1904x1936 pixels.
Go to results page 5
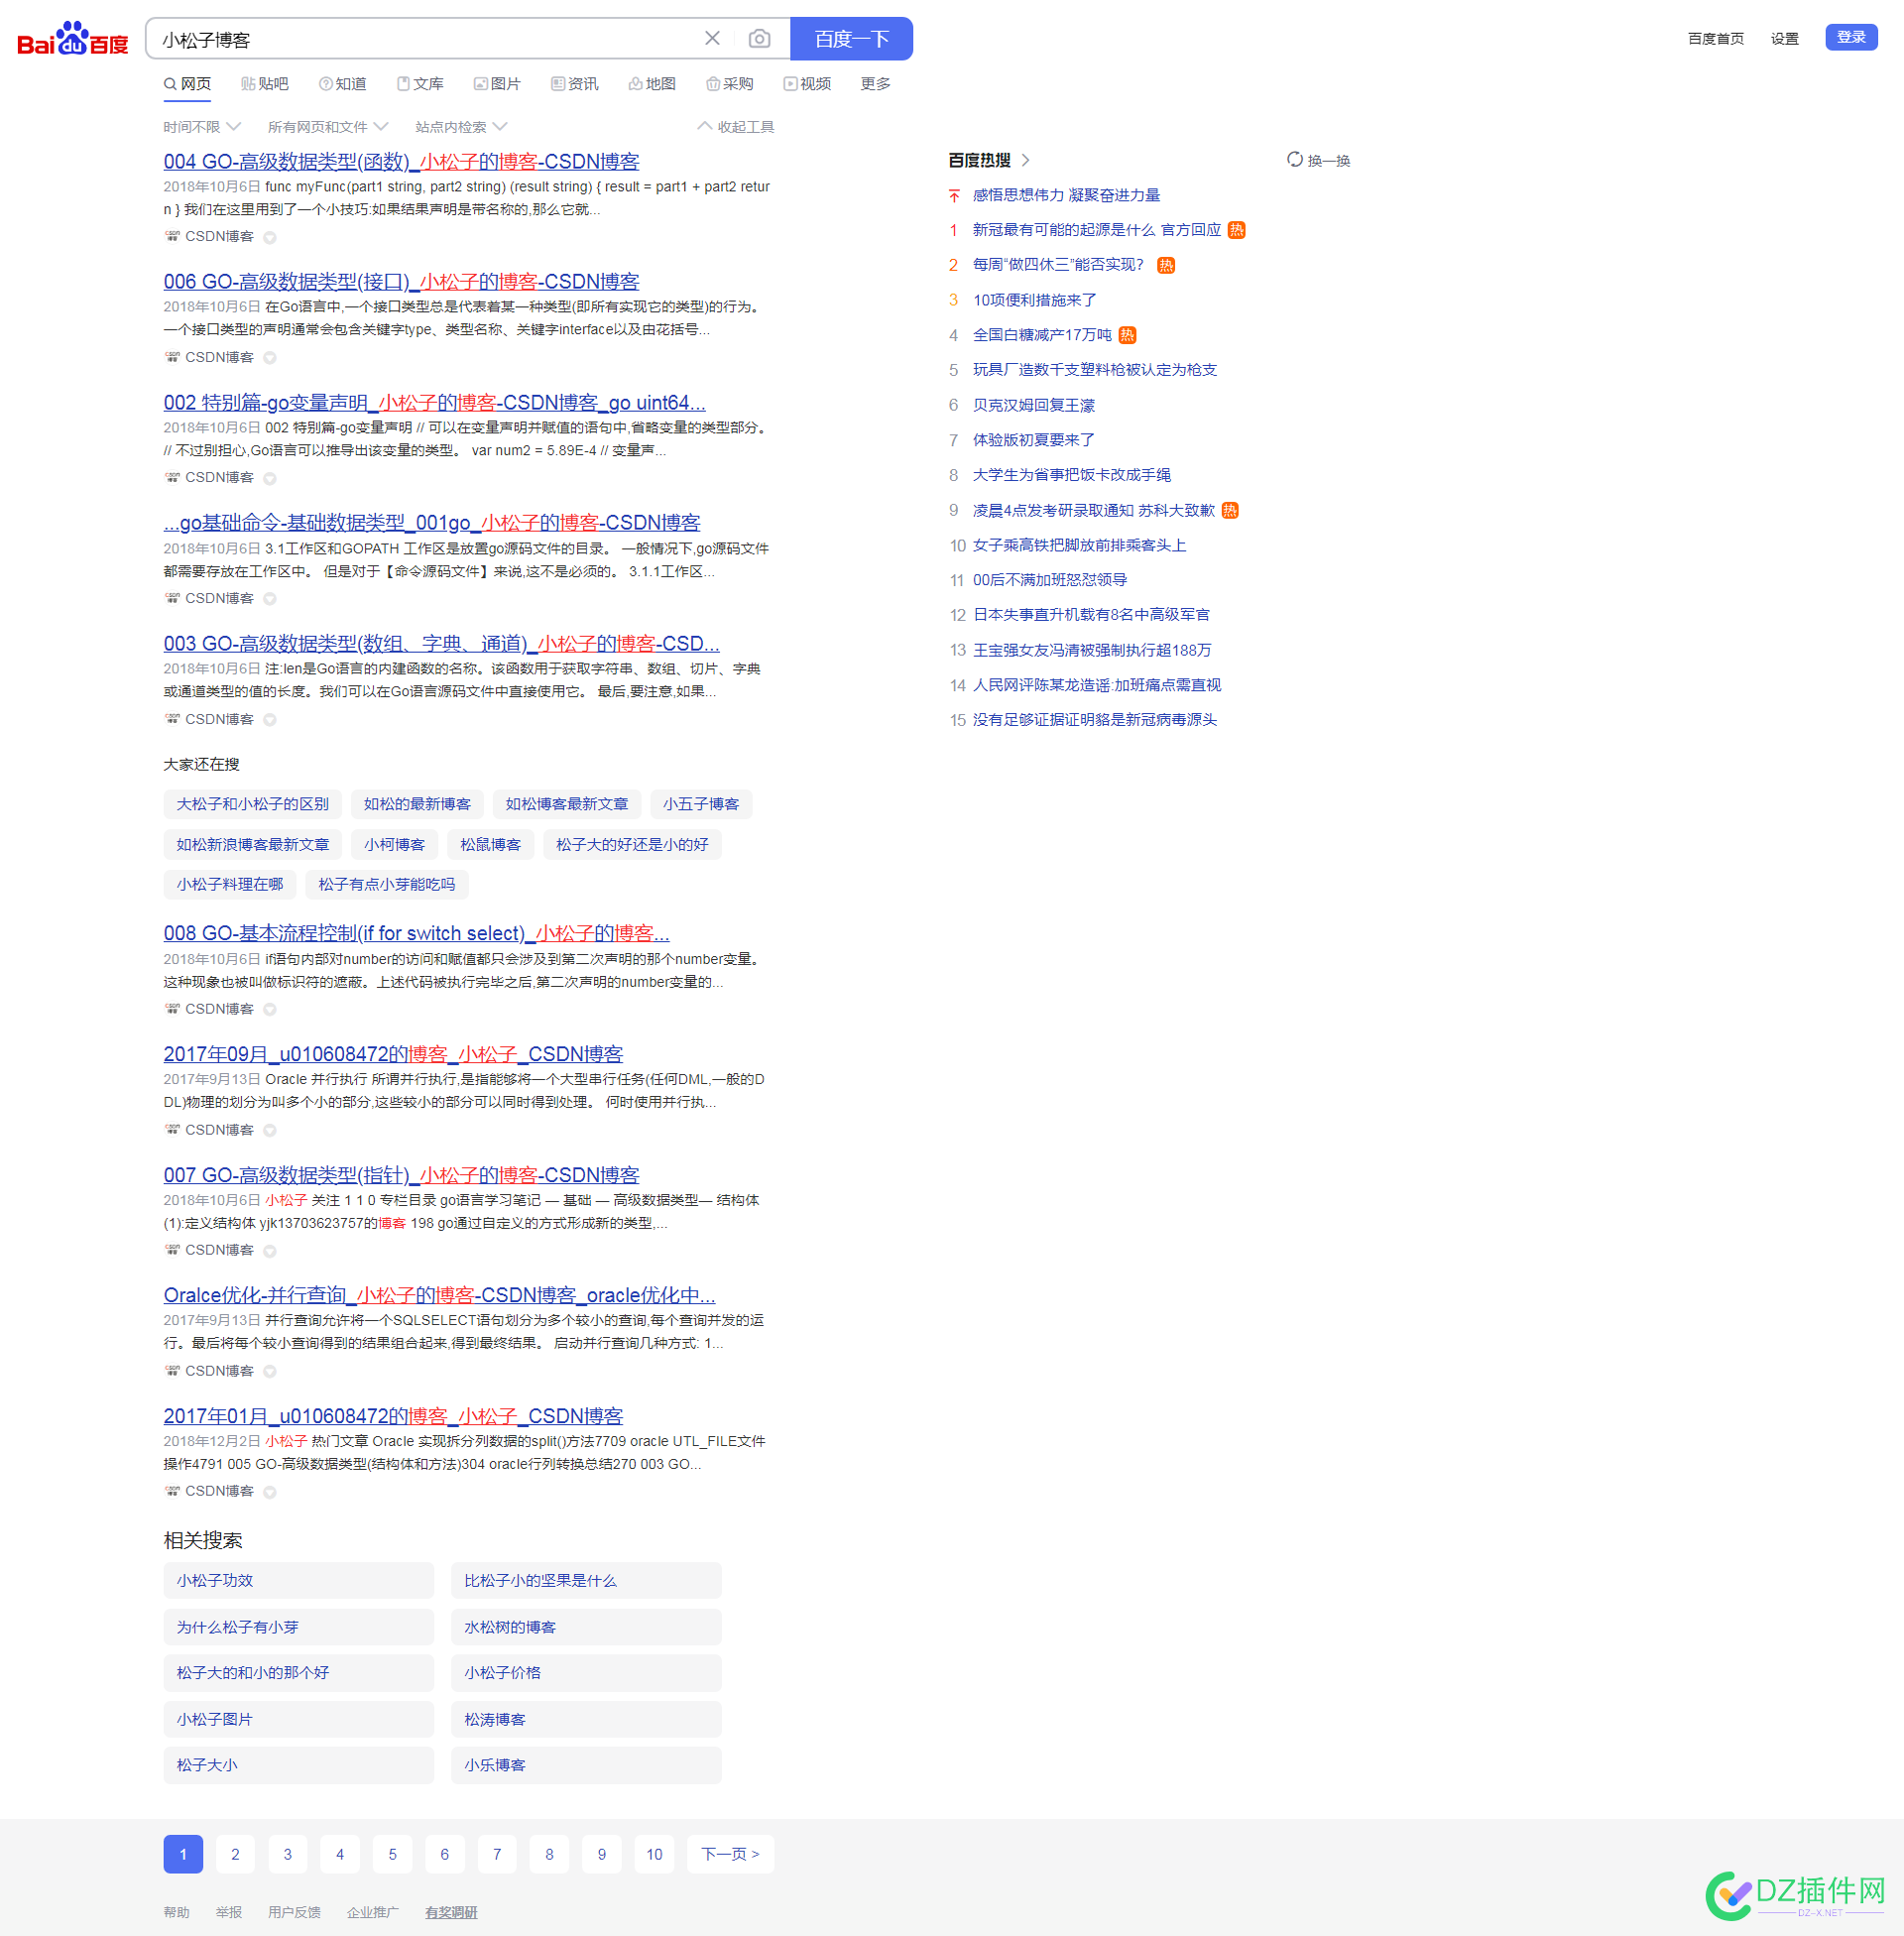coord(392,1854)
